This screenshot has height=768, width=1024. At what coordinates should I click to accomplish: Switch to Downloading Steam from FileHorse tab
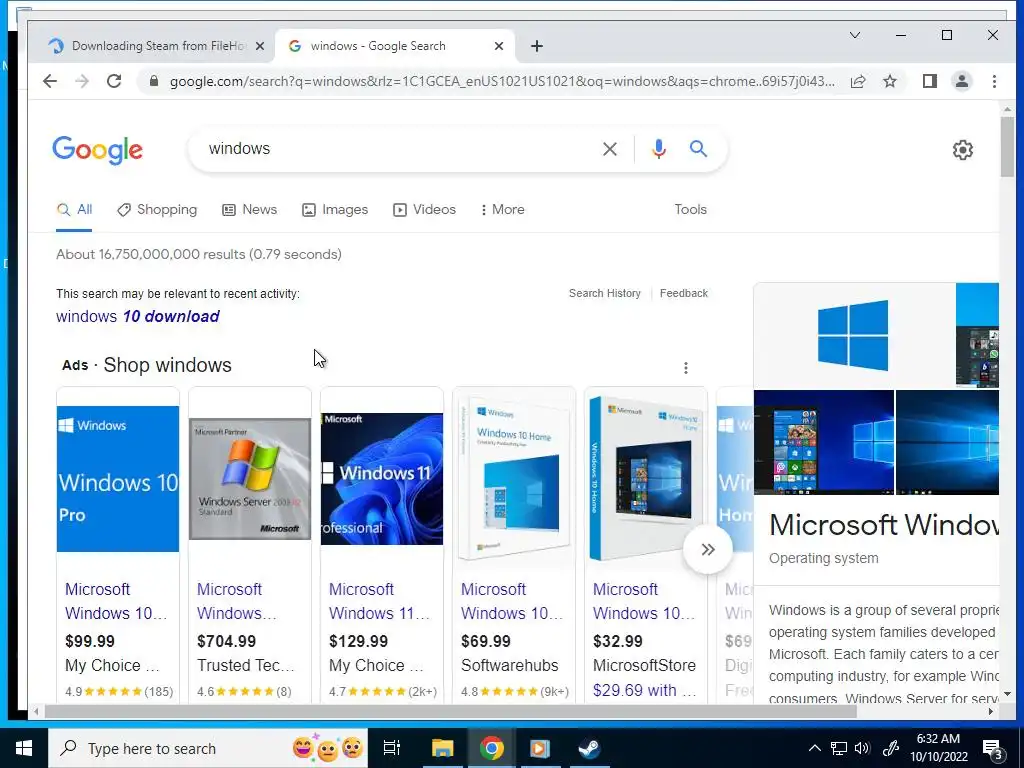155,46
